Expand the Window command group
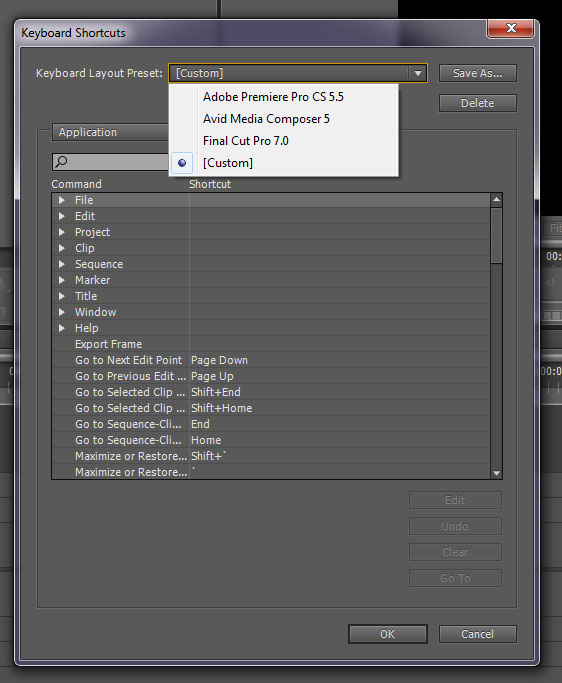Image resolution: width=562 pixels, height=683 pixels. pos(62,312)
